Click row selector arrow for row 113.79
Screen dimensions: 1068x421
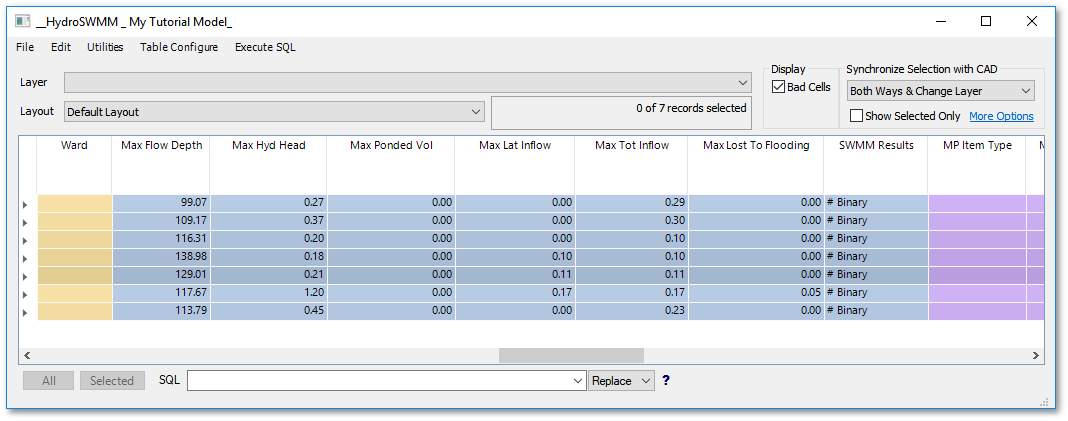(27, 311)
